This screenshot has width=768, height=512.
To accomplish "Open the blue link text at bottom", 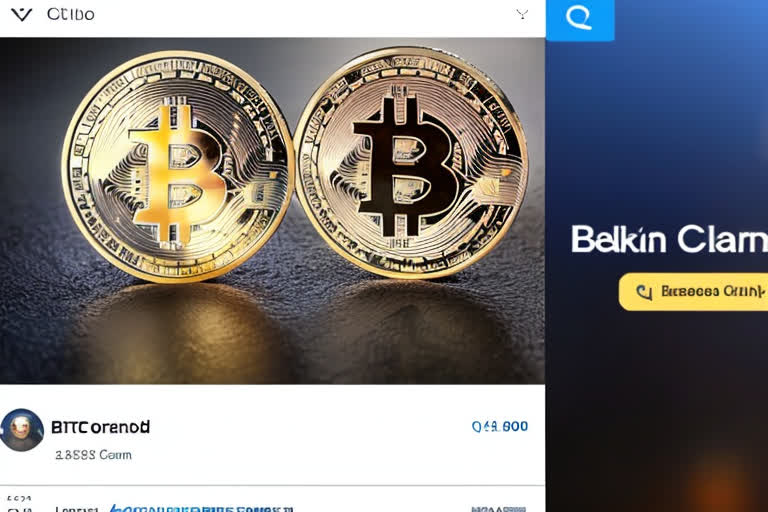I will pos(201,508).
